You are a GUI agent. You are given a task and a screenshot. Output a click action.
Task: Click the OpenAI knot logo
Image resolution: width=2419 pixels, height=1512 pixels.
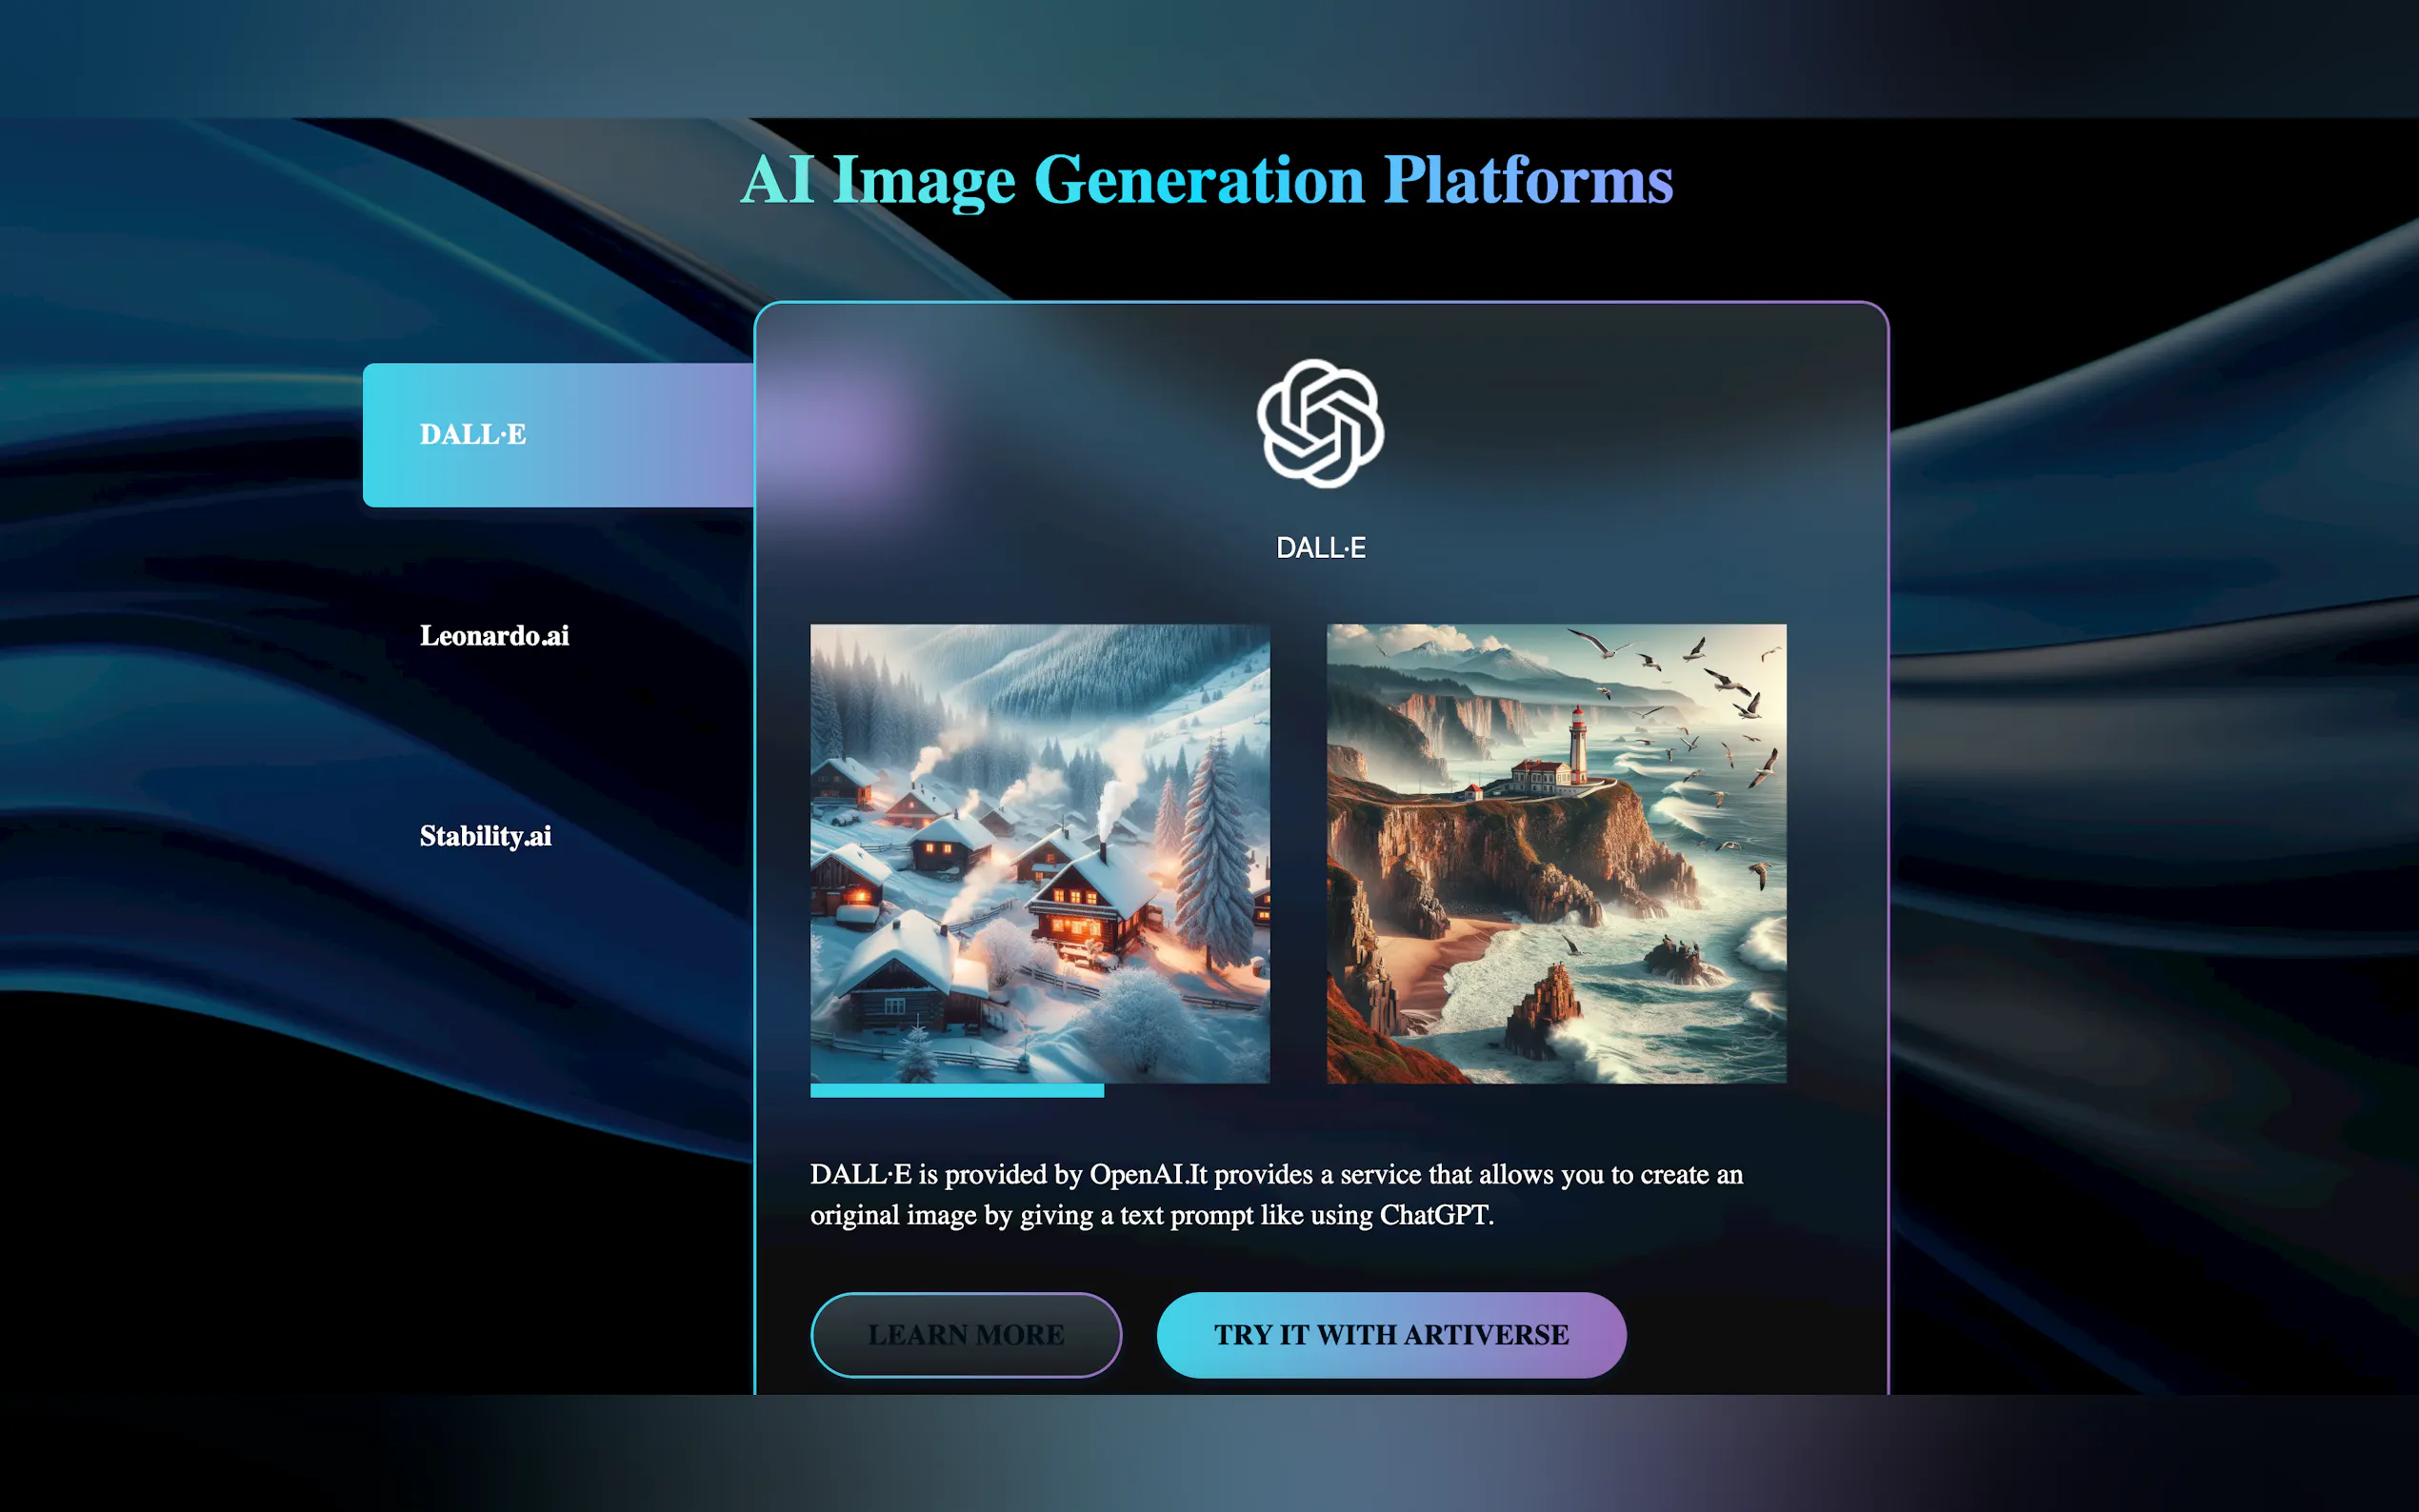pyautogui.click(x=1320, y=424)
